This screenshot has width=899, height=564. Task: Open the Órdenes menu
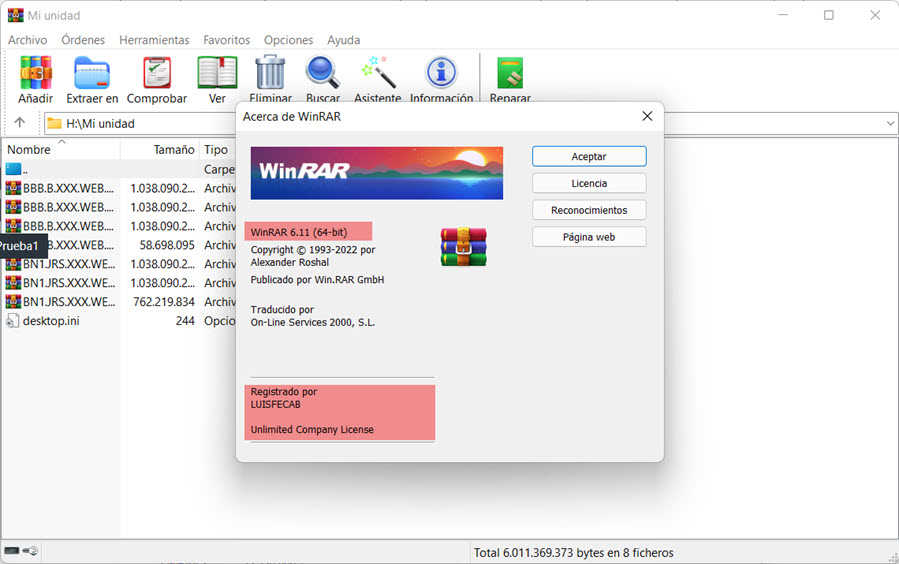click(x=83, y=40)
